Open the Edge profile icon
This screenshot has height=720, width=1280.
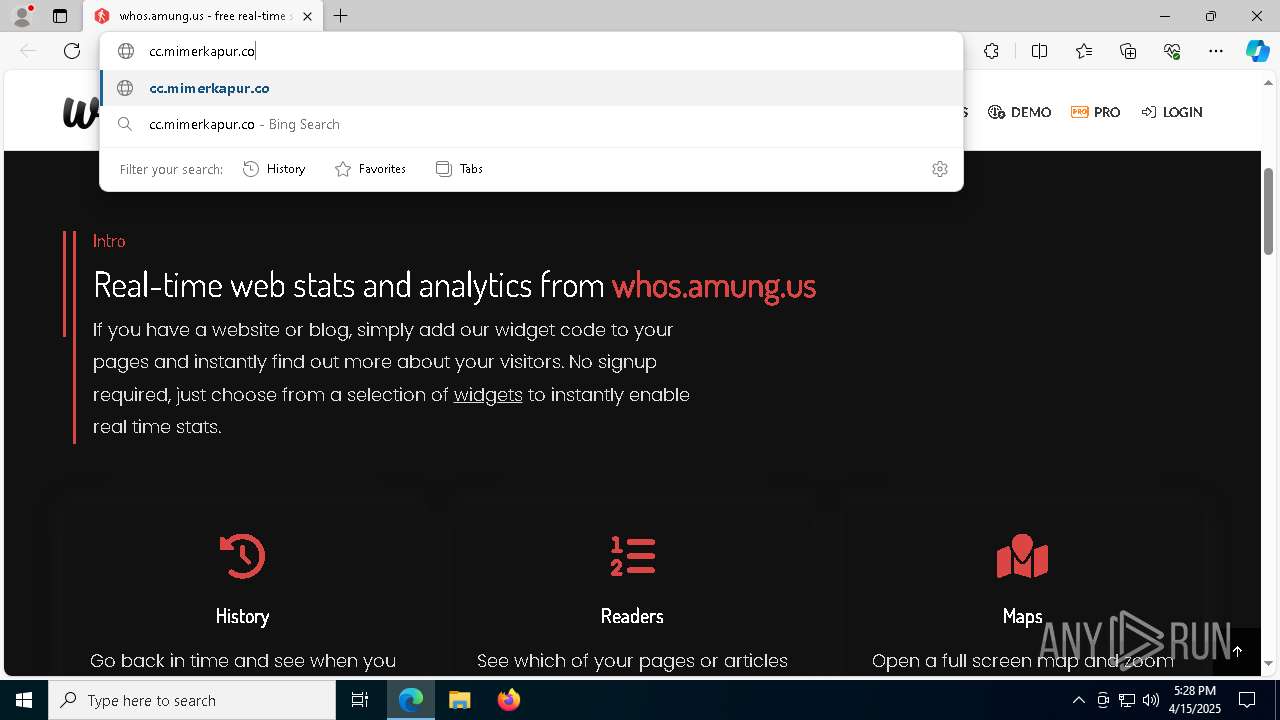22,16
